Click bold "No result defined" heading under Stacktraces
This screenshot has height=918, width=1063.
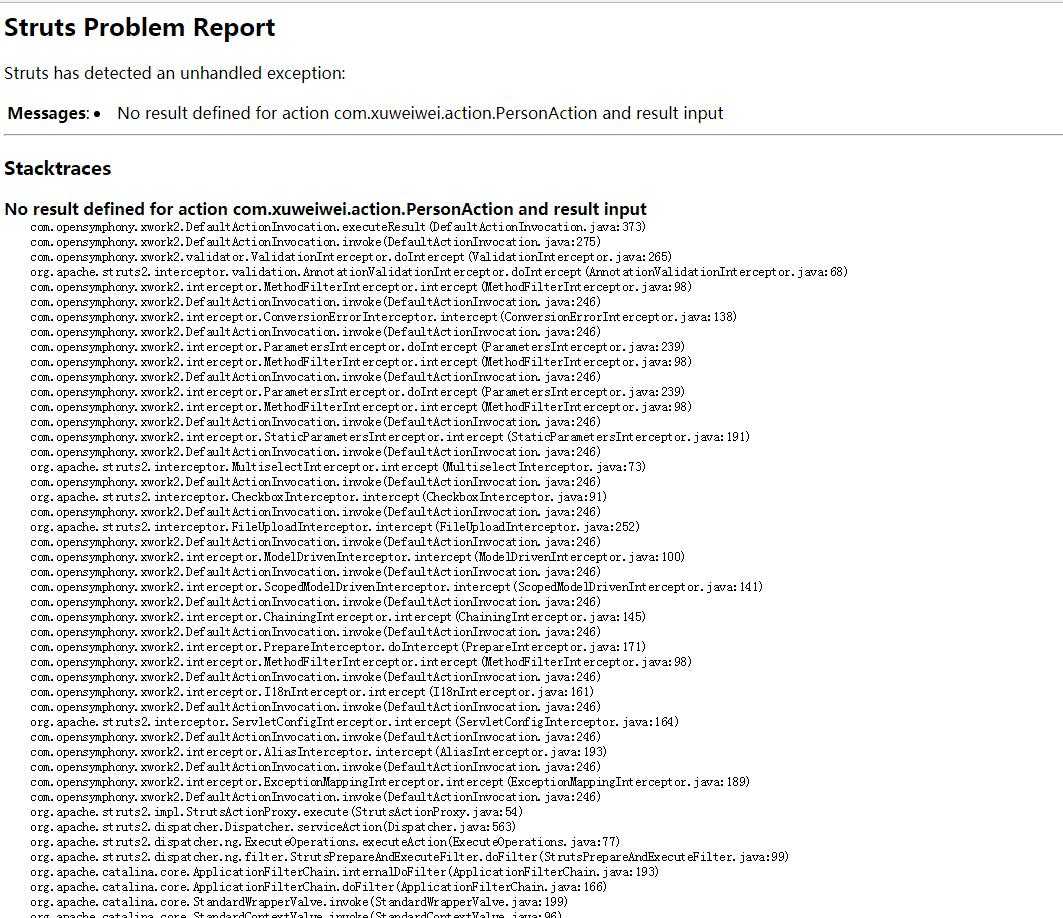[x=325, y=209]
